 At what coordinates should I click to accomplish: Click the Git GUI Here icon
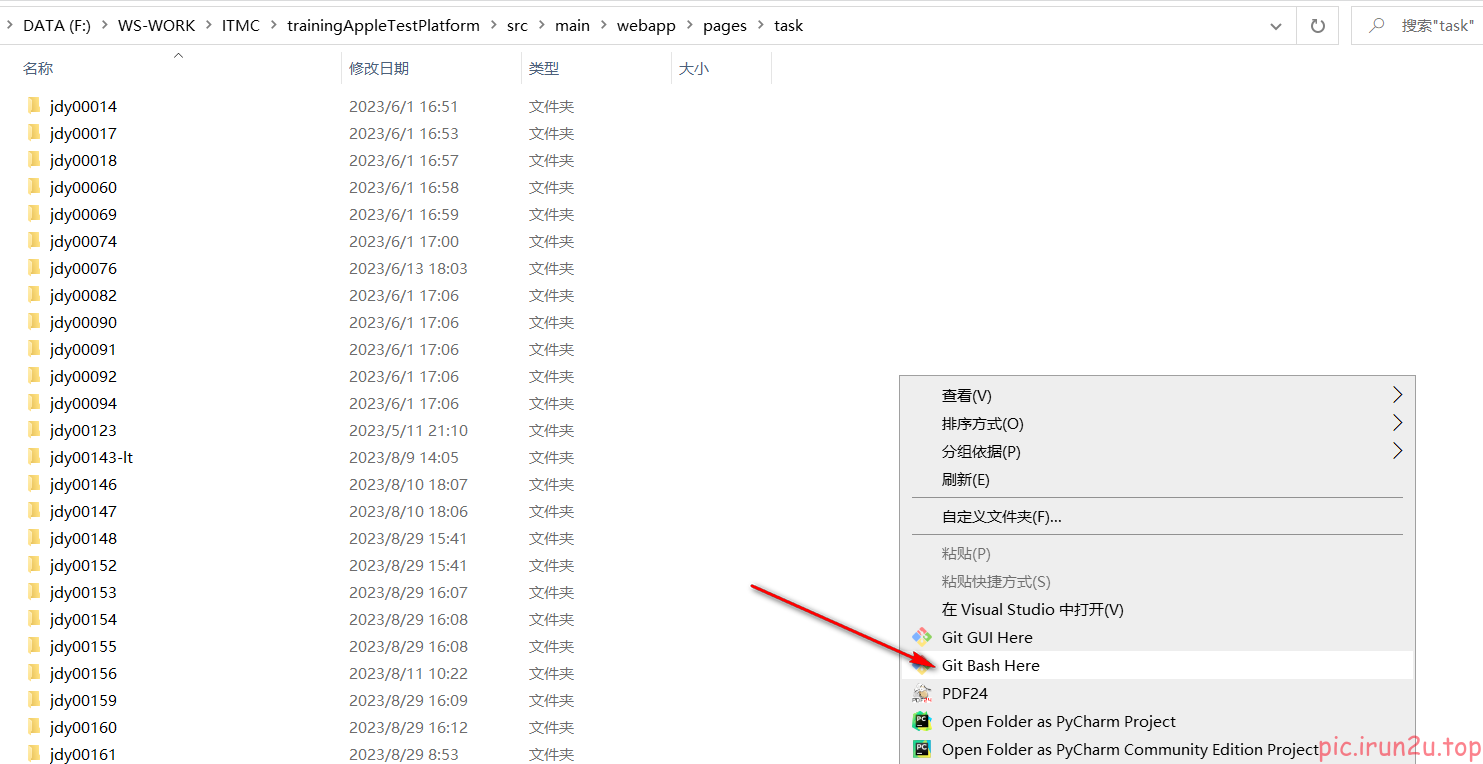(921, 637)
